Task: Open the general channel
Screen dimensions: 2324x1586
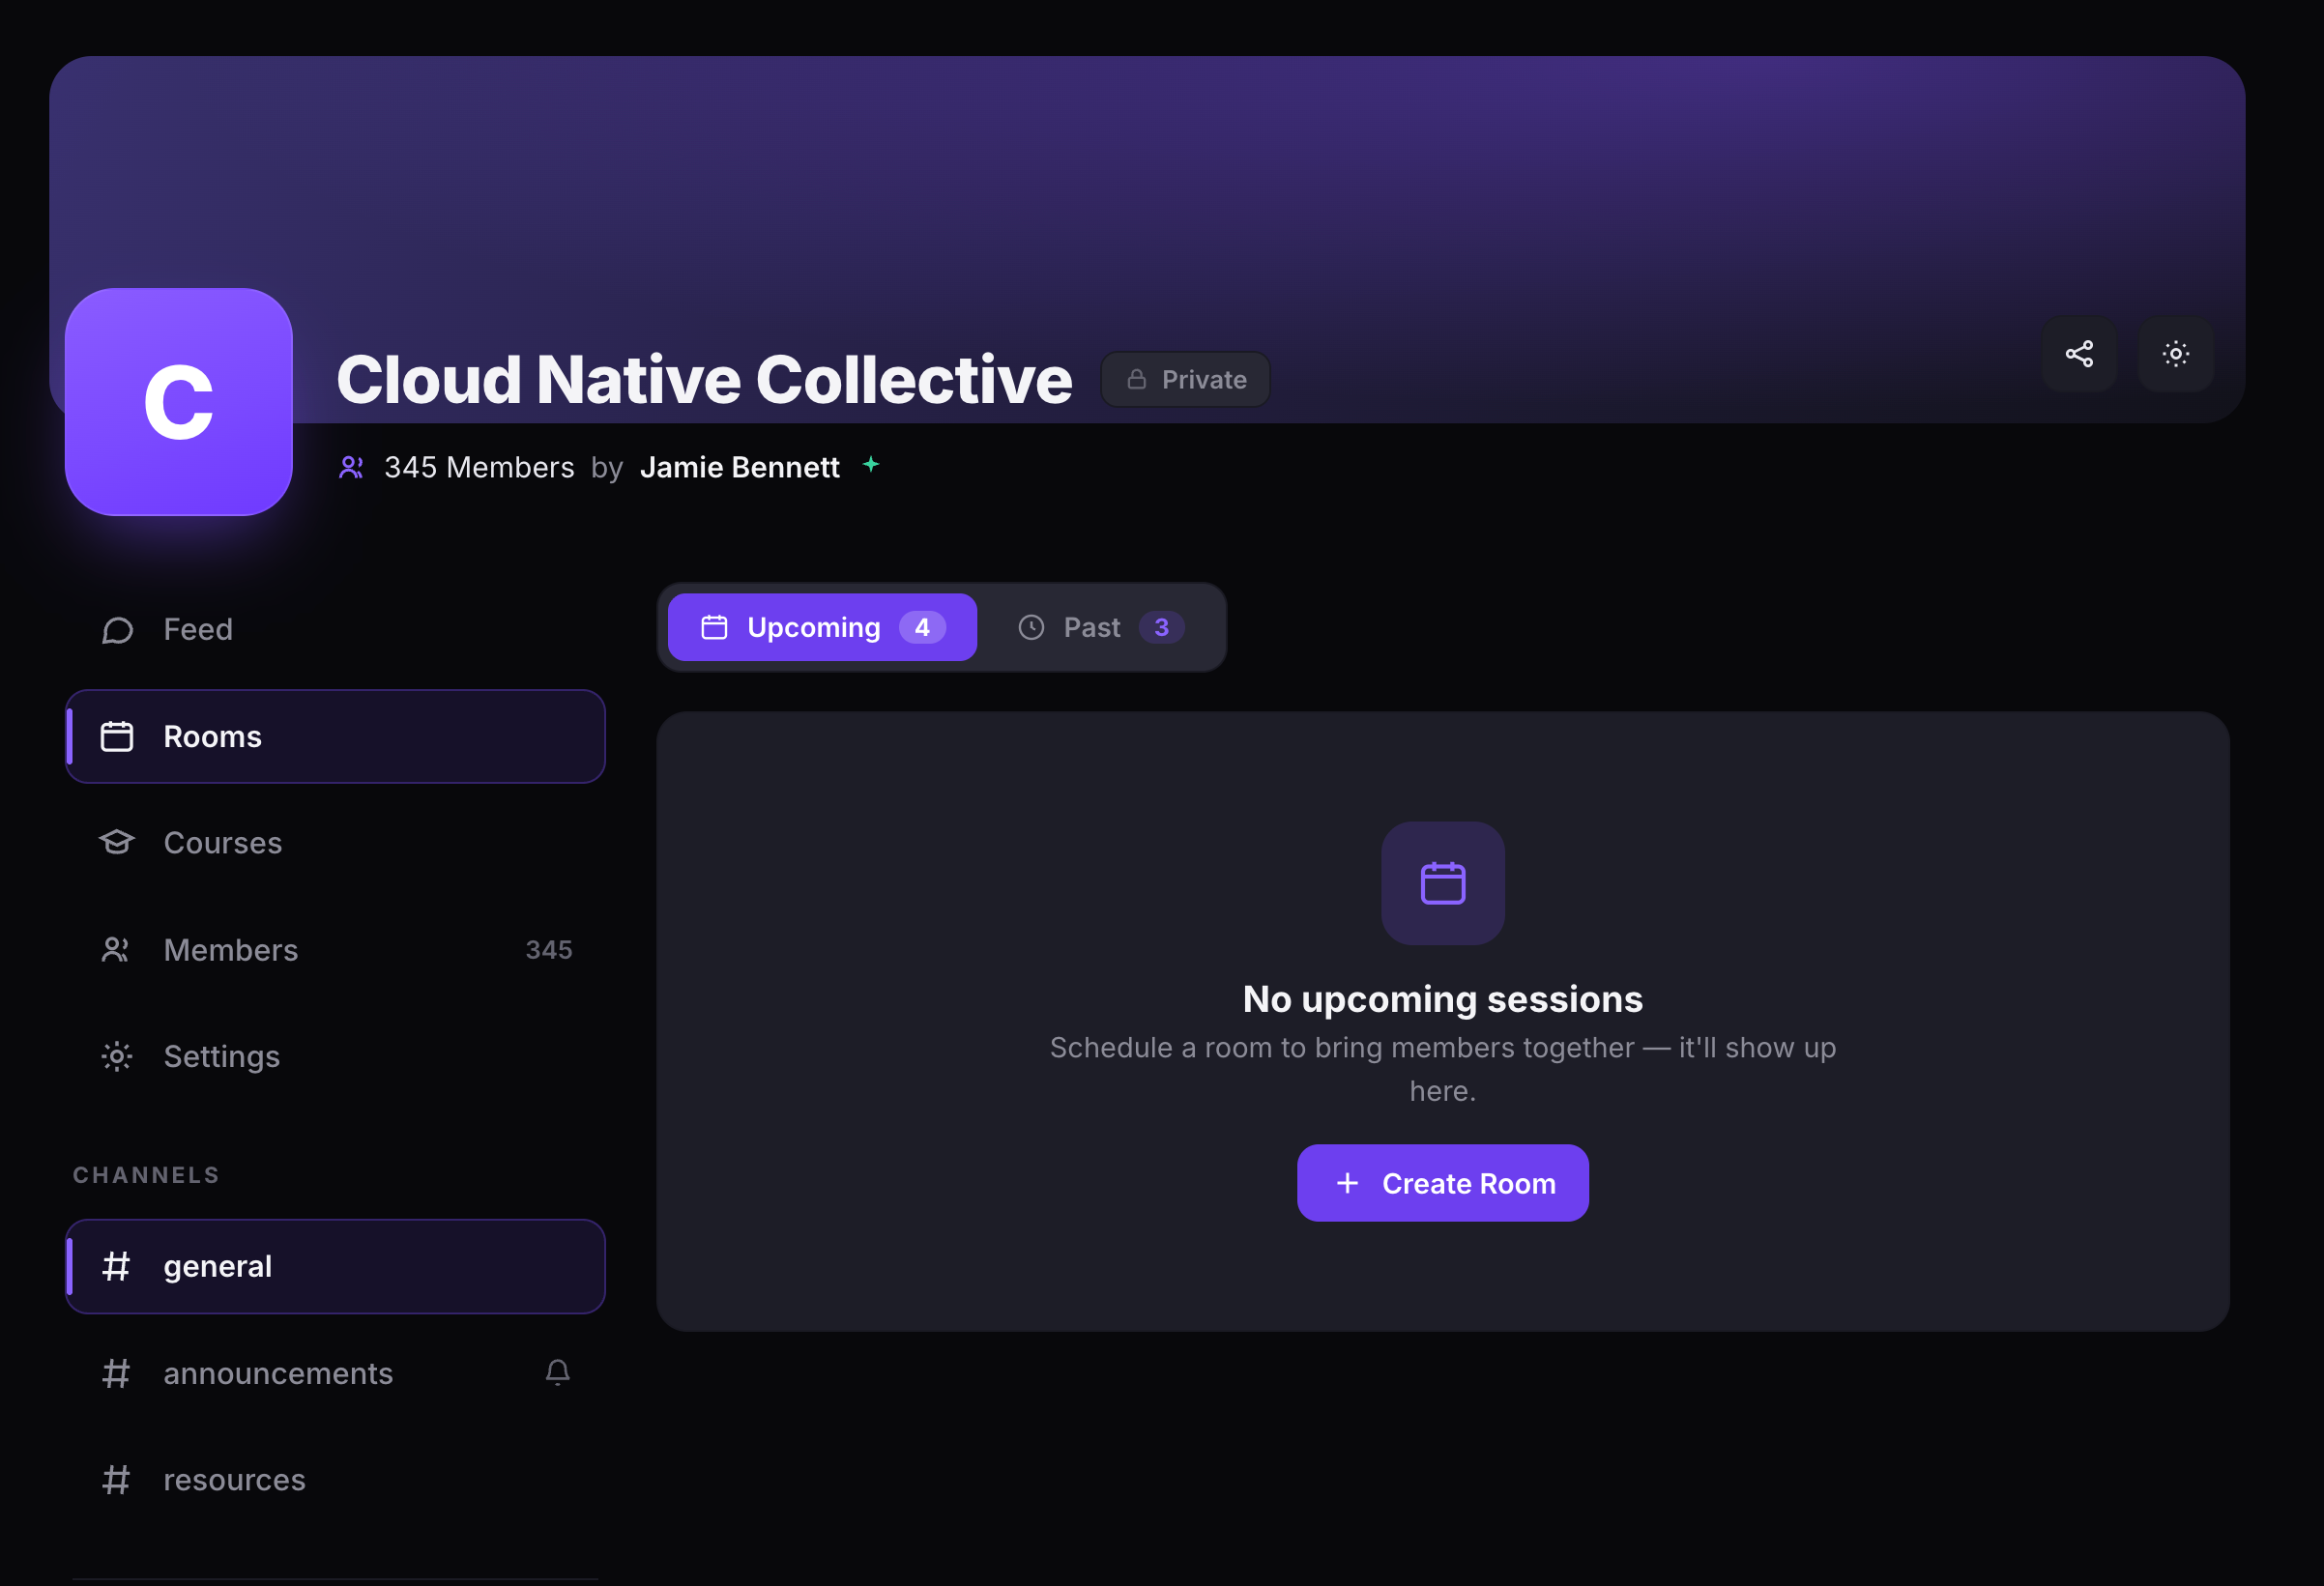Action: (x=335, y=1267)
